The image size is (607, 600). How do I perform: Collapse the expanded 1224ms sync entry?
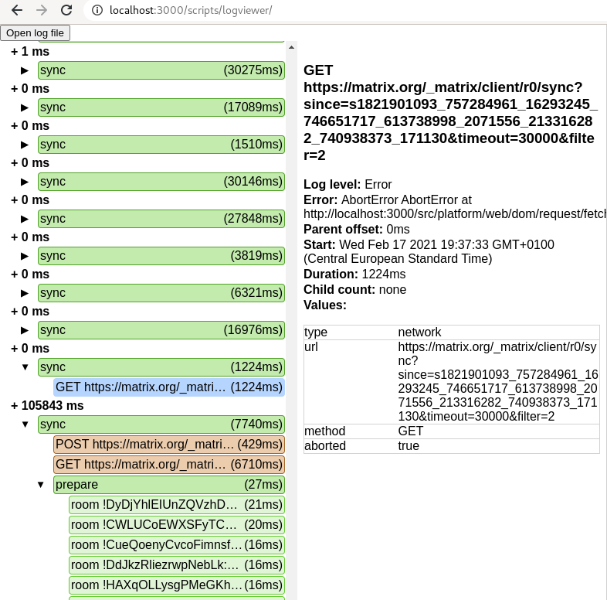coord(26,367)
